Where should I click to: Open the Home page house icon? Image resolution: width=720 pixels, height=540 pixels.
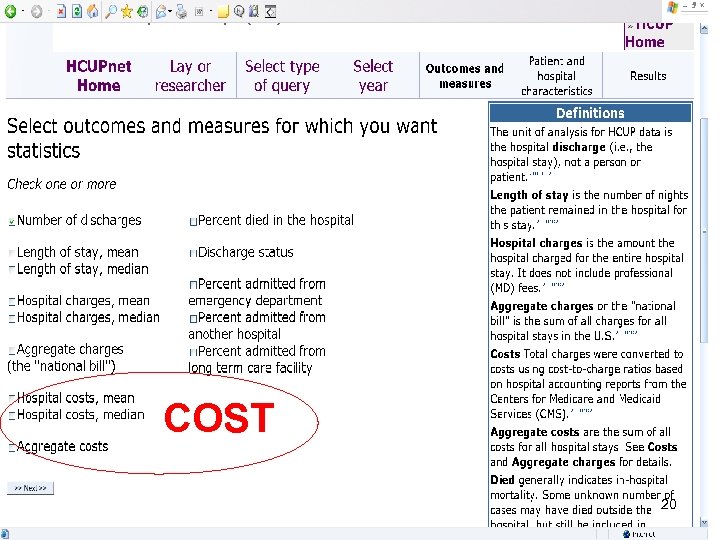point(93,11)
